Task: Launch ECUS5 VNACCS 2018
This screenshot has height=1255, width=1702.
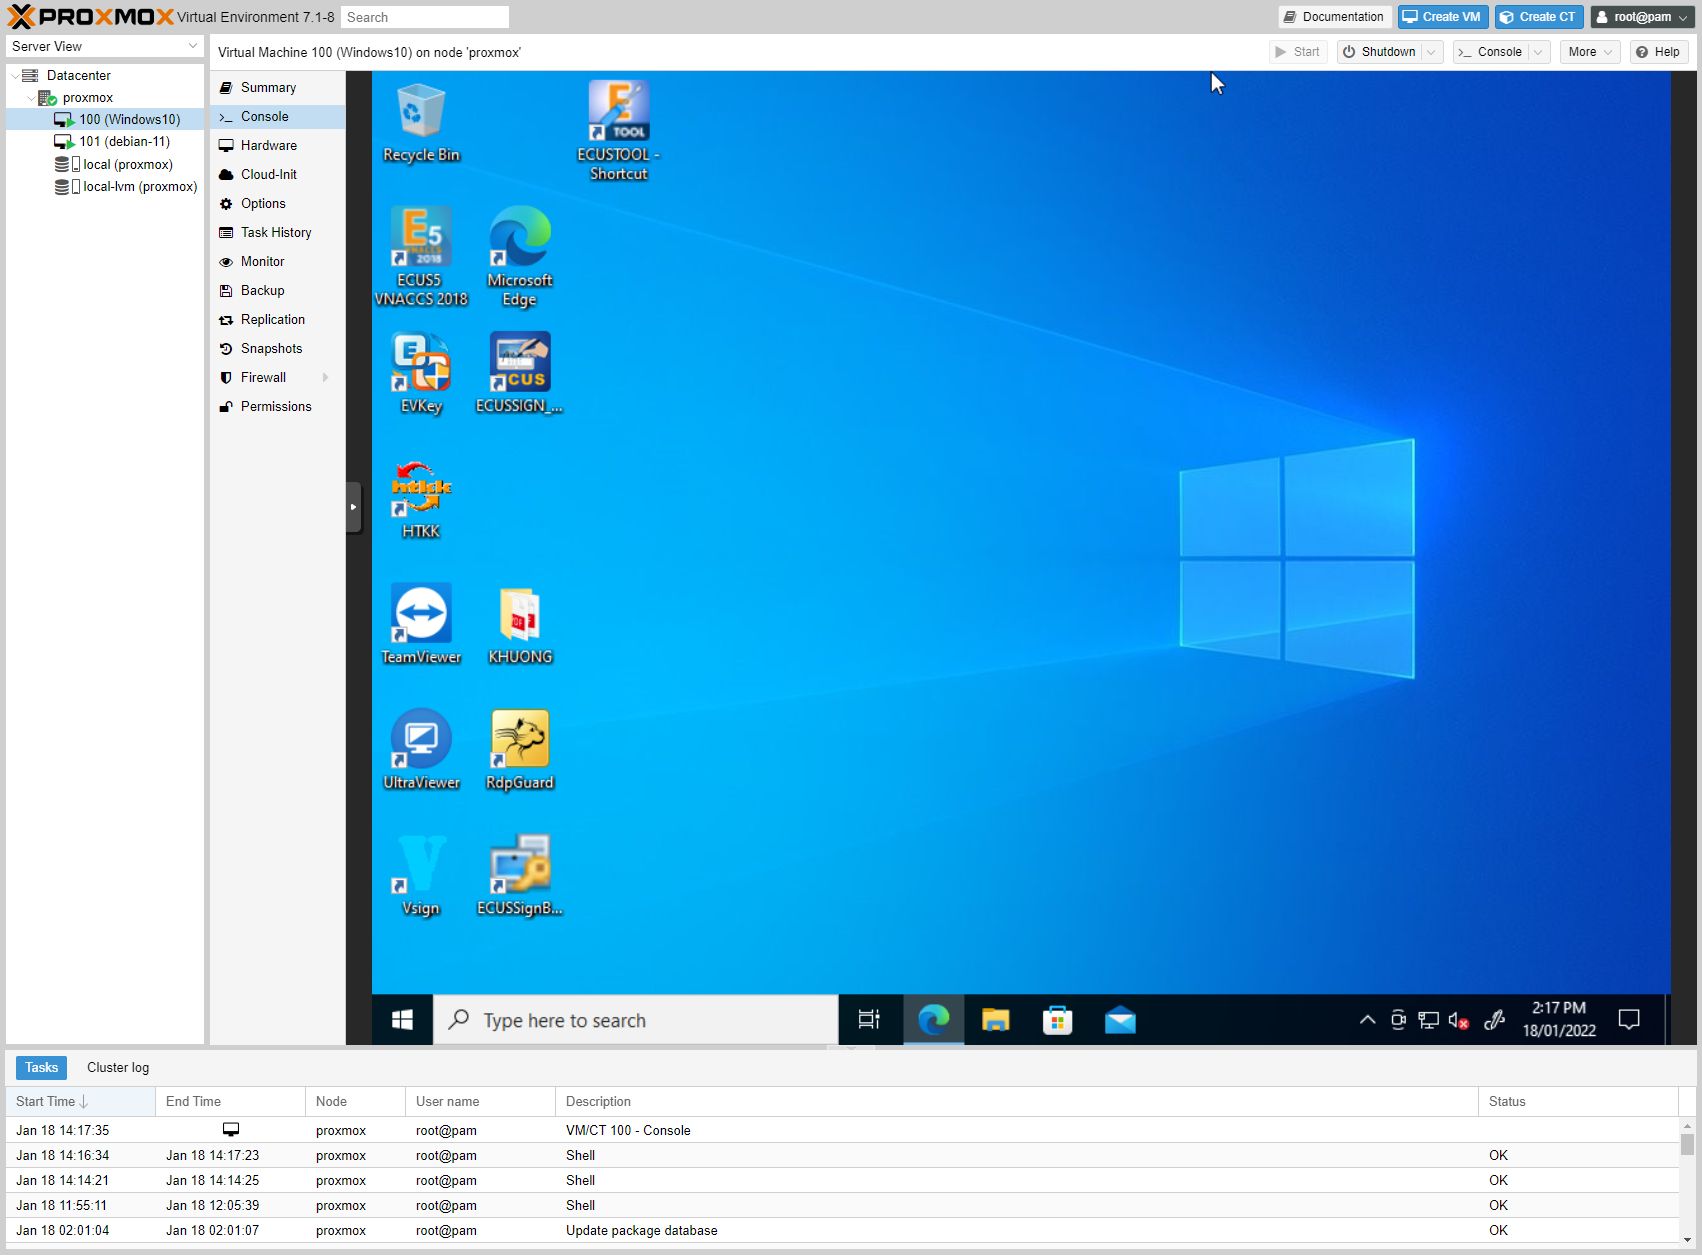Action: pos(421,238)
